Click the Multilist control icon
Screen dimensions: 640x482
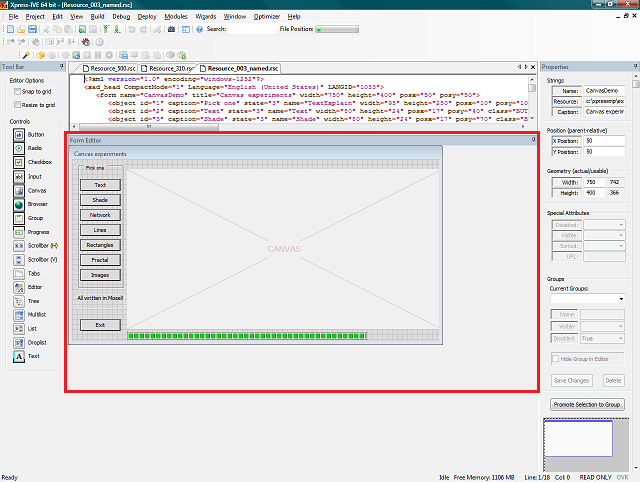click(x=19, y=314)
